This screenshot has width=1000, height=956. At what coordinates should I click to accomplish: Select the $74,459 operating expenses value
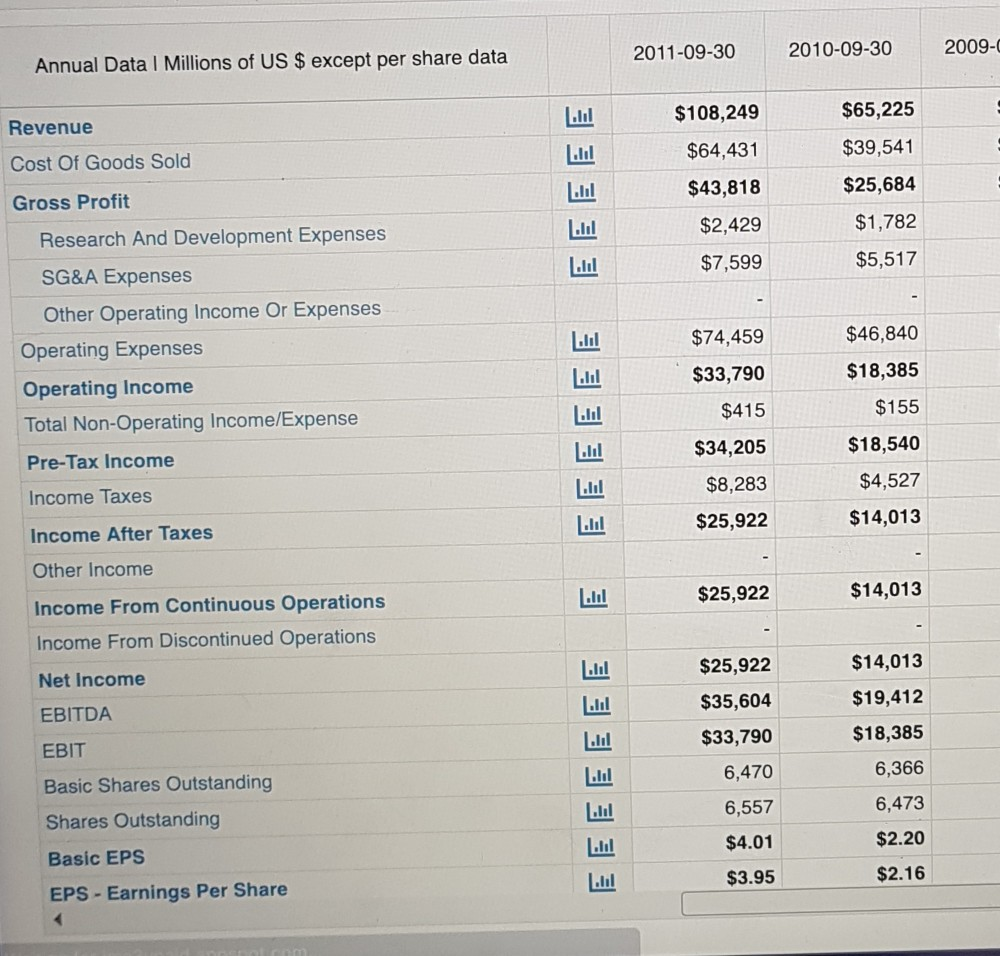pyautogui.click(x=728, y=337)
